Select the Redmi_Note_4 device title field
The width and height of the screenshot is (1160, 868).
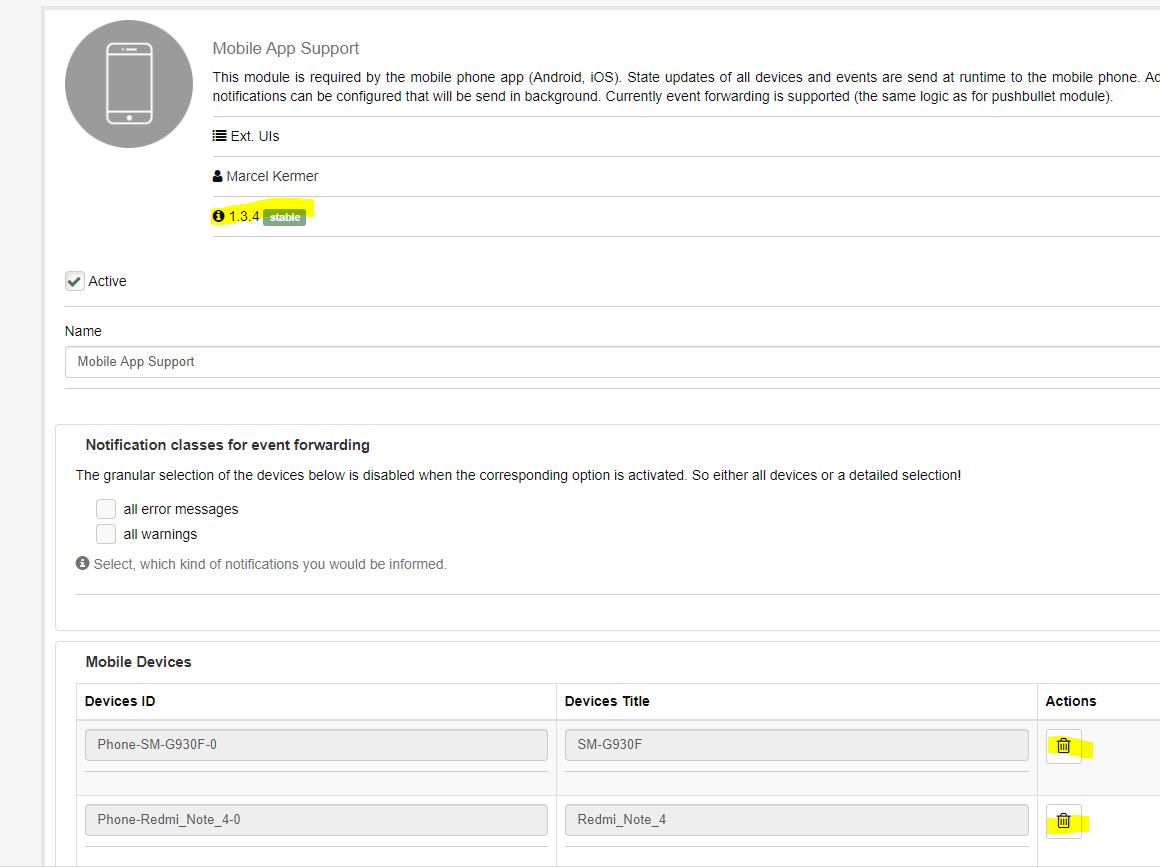click(x=796, y=820)
